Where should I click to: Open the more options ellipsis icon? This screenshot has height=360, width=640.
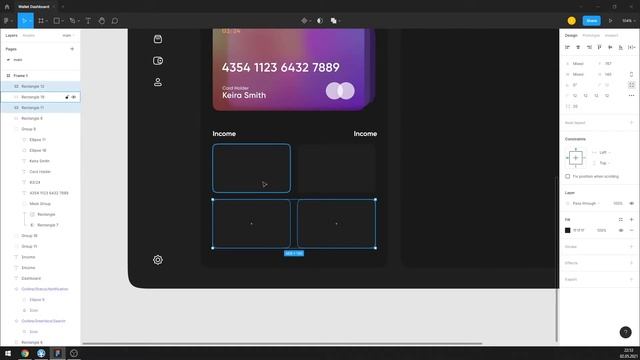631,96
